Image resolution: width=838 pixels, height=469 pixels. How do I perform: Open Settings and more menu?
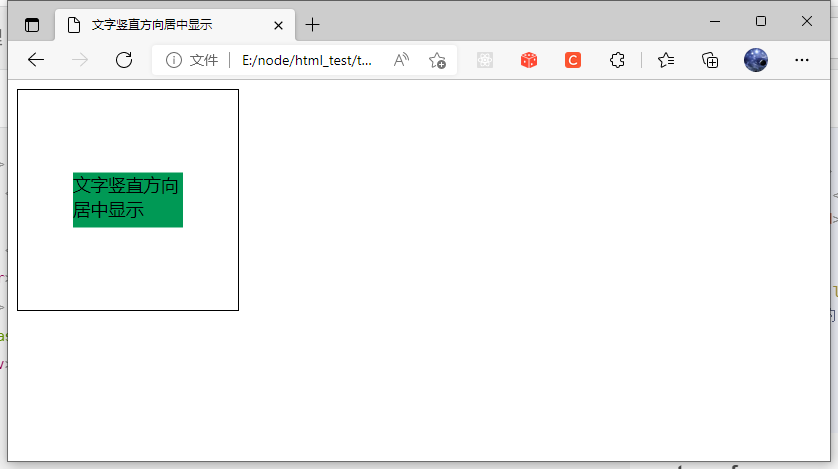tap(802, 60)
